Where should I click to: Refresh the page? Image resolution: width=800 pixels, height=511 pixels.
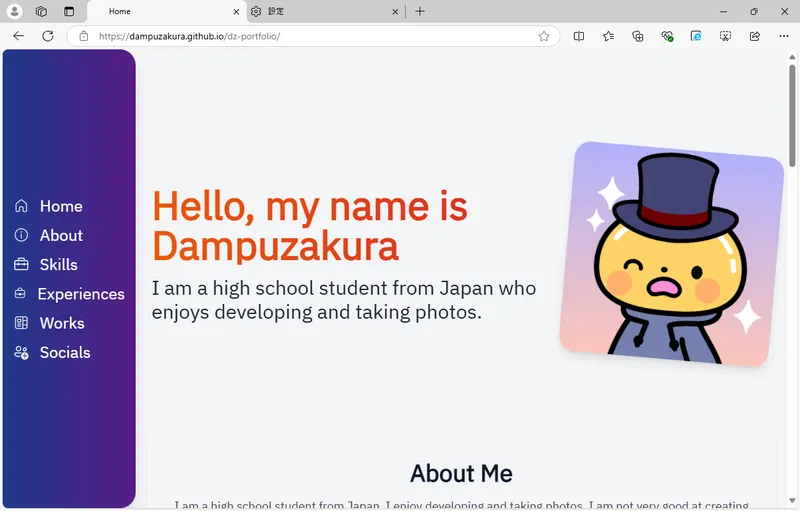point(47,36)
